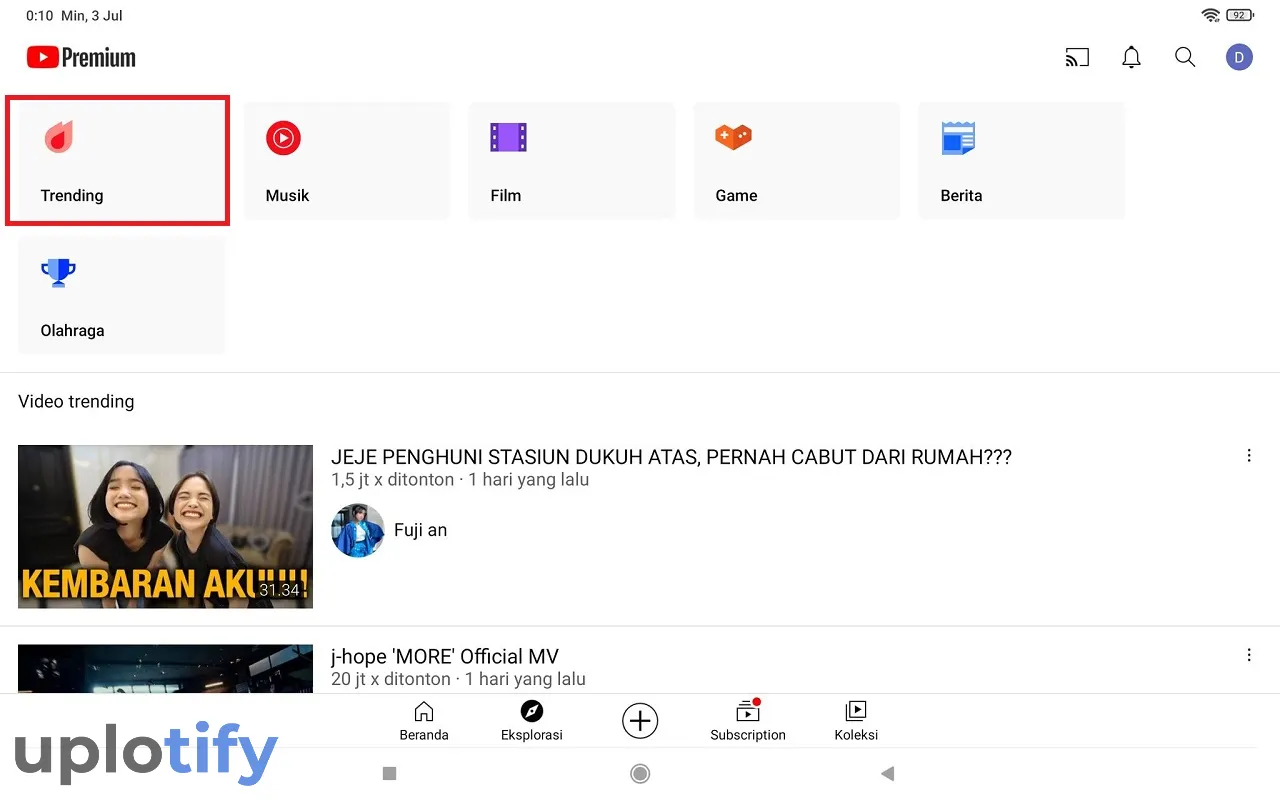The height and width of the screenshot is (800, 1280).
Task: Tap the "Video trending" heading
Action: [76, 401]
